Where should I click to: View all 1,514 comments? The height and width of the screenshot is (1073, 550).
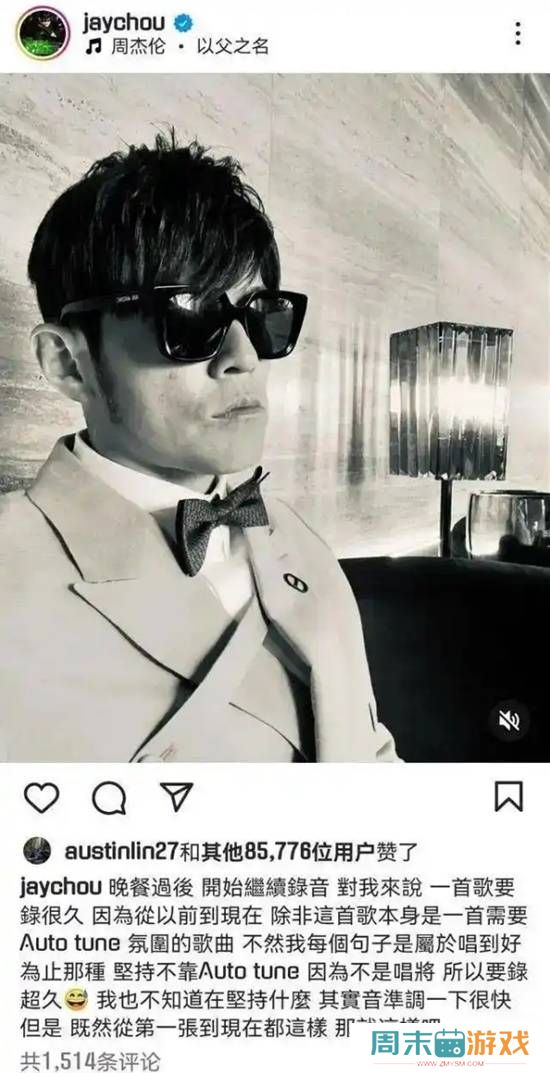tap(90, 1061)
